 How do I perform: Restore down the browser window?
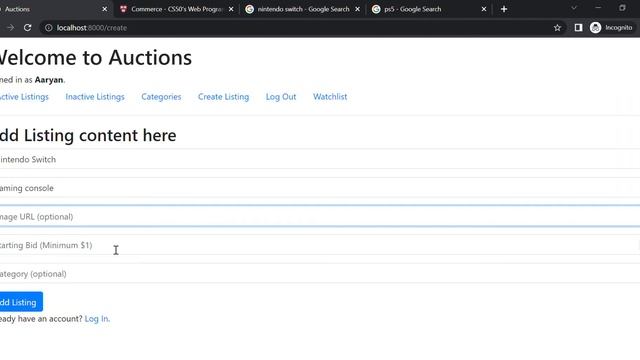(622, 8)
